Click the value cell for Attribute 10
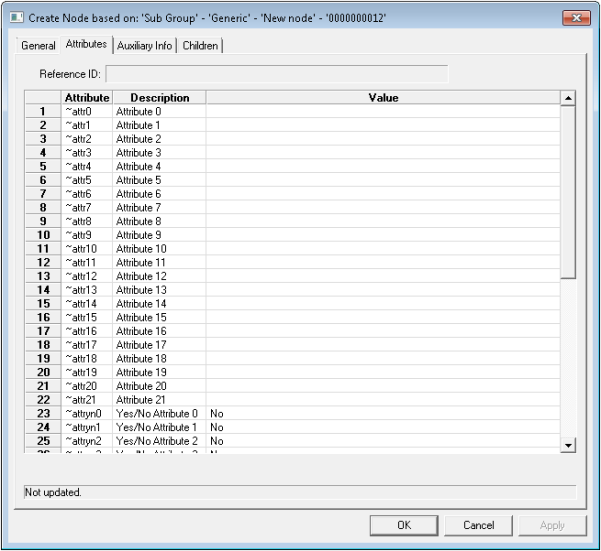Viewport: 601px width, 551px height. coord(383,249)
